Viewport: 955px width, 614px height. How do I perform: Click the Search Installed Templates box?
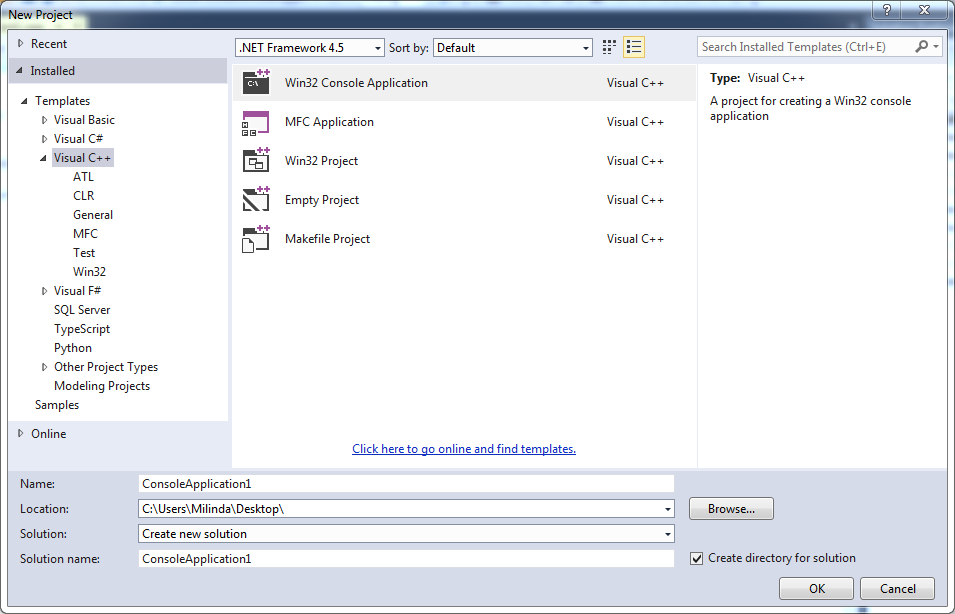coord(805,47)
